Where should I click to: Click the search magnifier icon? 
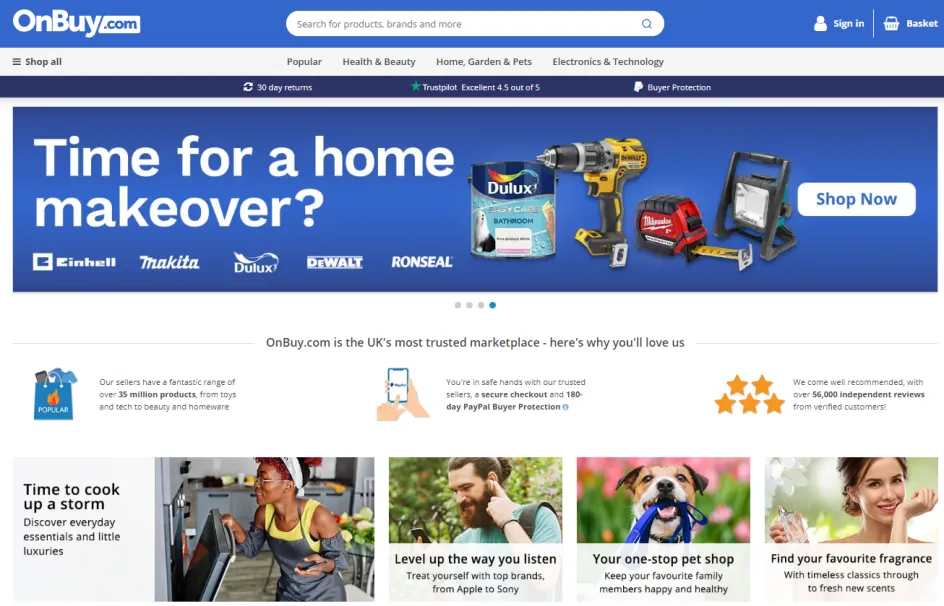pos(647,24)
